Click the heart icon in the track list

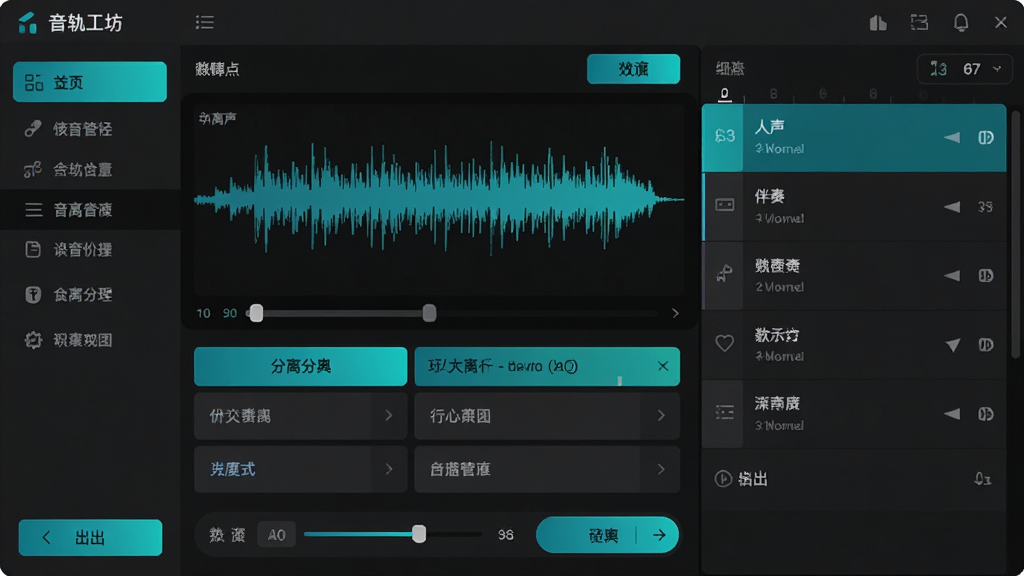point(724,343)
